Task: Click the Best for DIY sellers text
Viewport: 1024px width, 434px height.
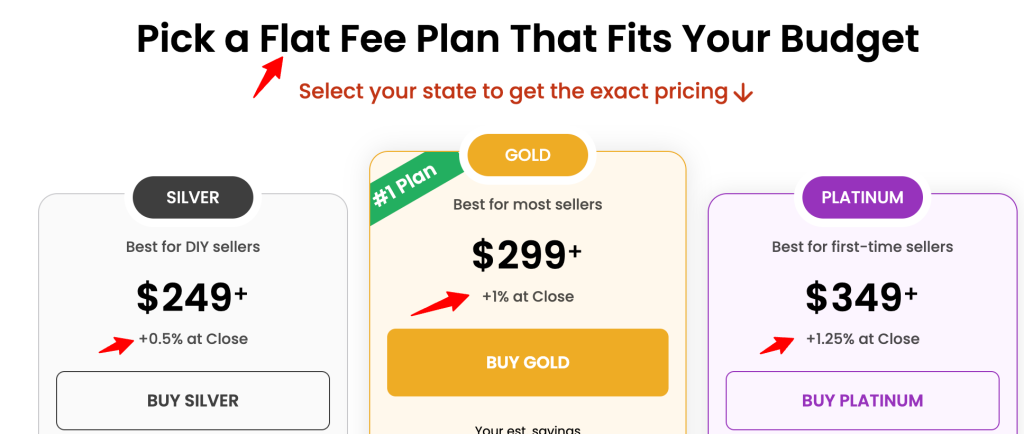Action: pyautogui.click(x=193, y=246)
